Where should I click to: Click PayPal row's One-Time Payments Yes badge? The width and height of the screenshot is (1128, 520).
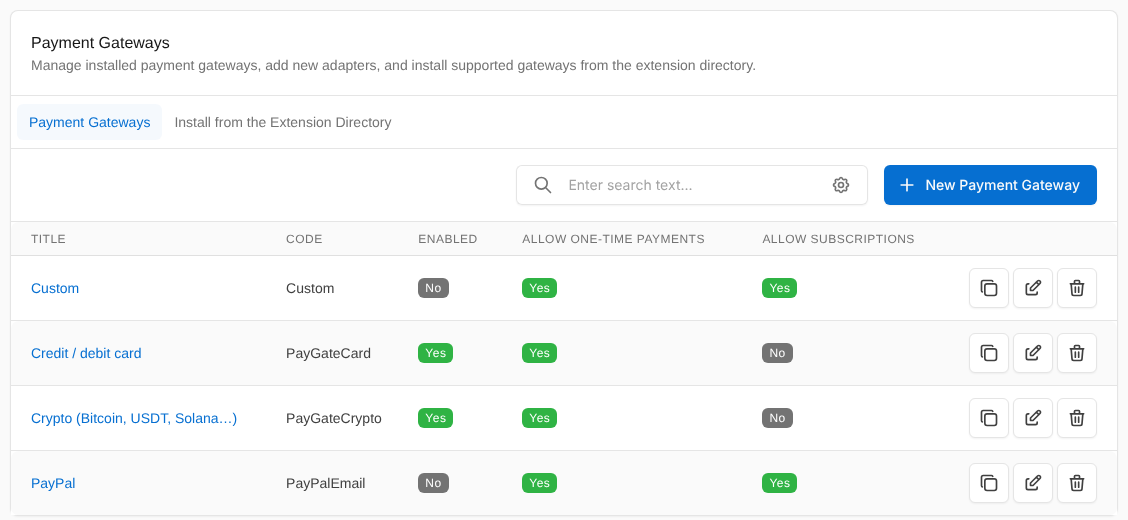click(x=540, y=483)
